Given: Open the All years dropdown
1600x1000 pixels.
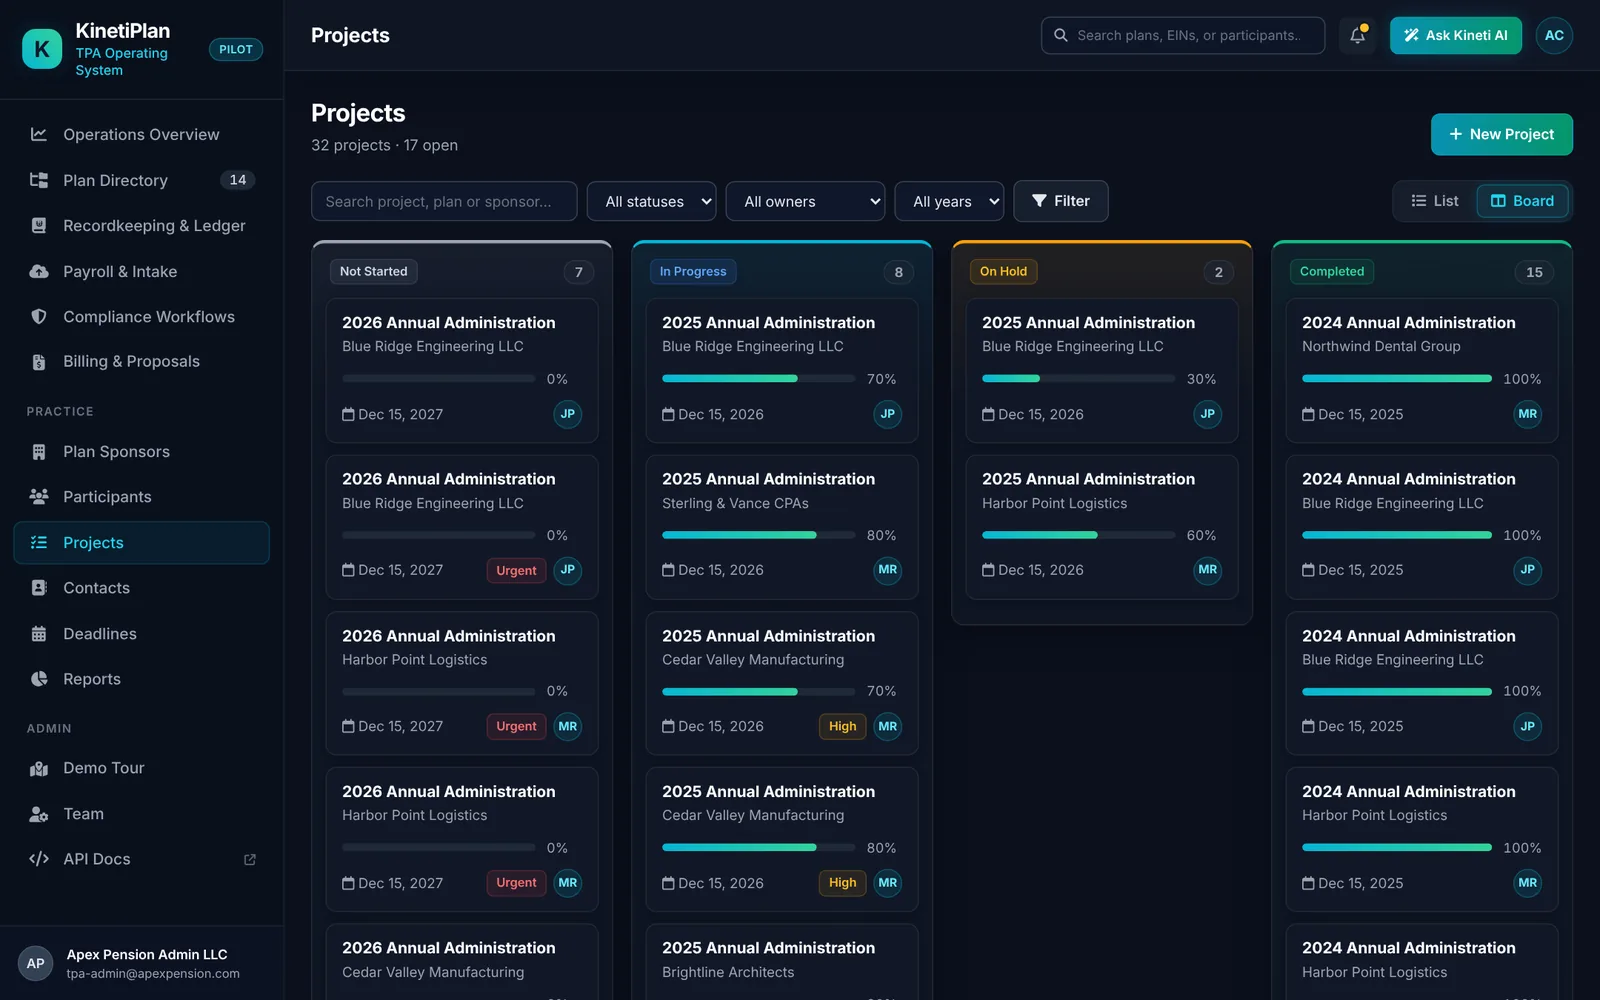Looking at the screenshot, I should coord(949,201).
